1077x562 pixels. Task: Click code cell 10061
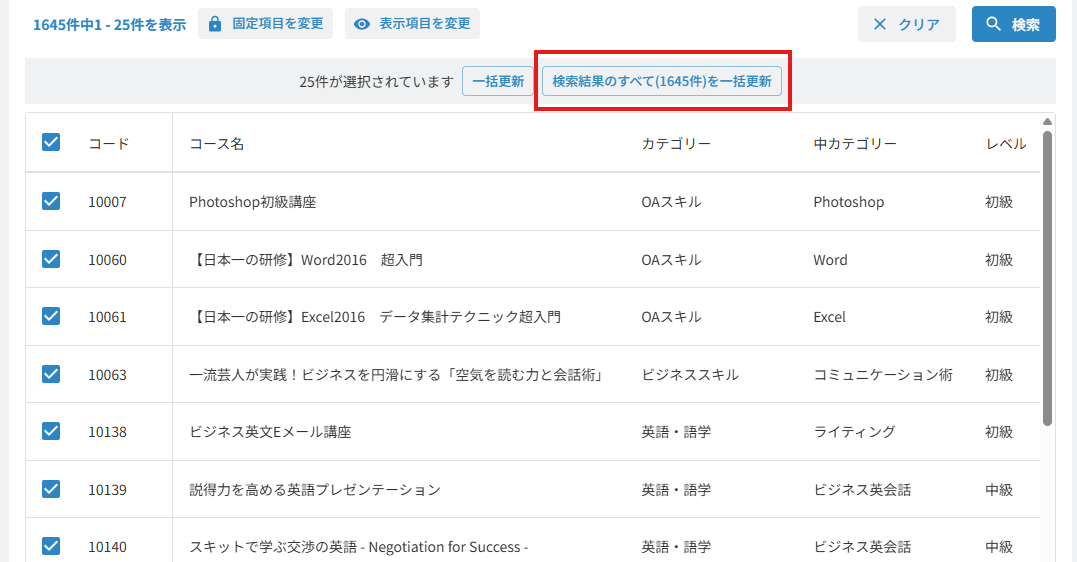tap(107, 317)
